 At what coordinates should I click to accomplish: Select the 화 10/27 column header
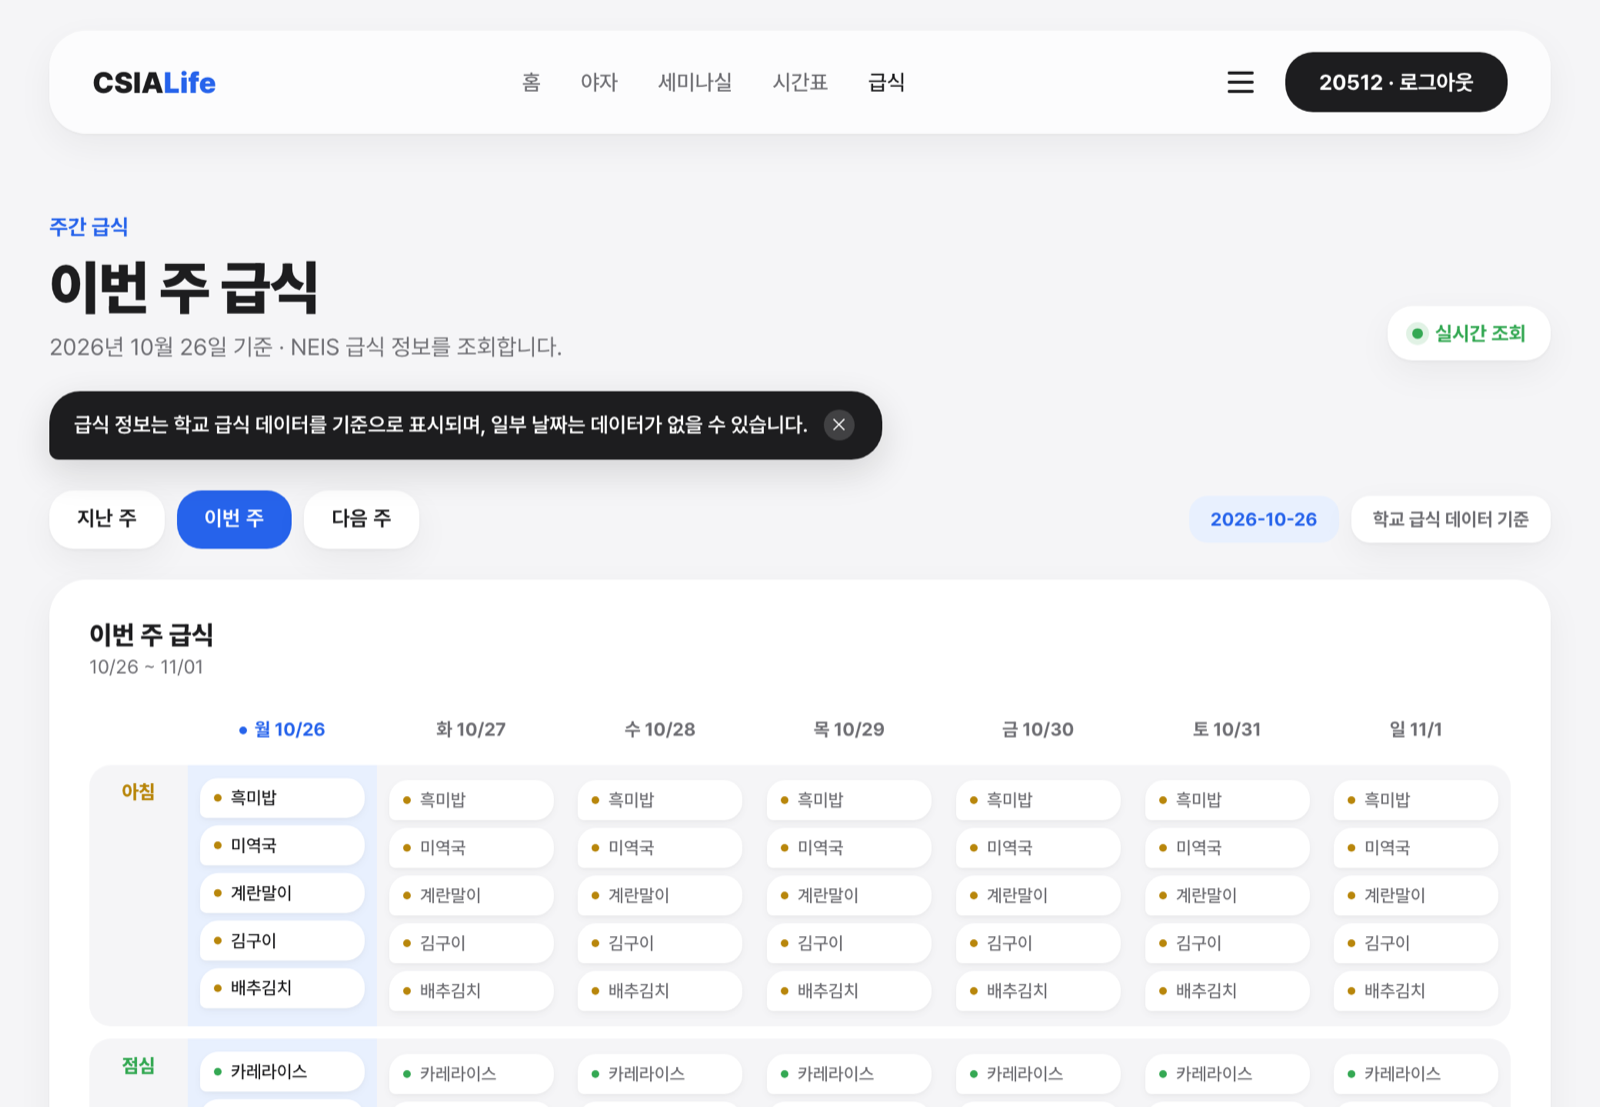point(471,729)
